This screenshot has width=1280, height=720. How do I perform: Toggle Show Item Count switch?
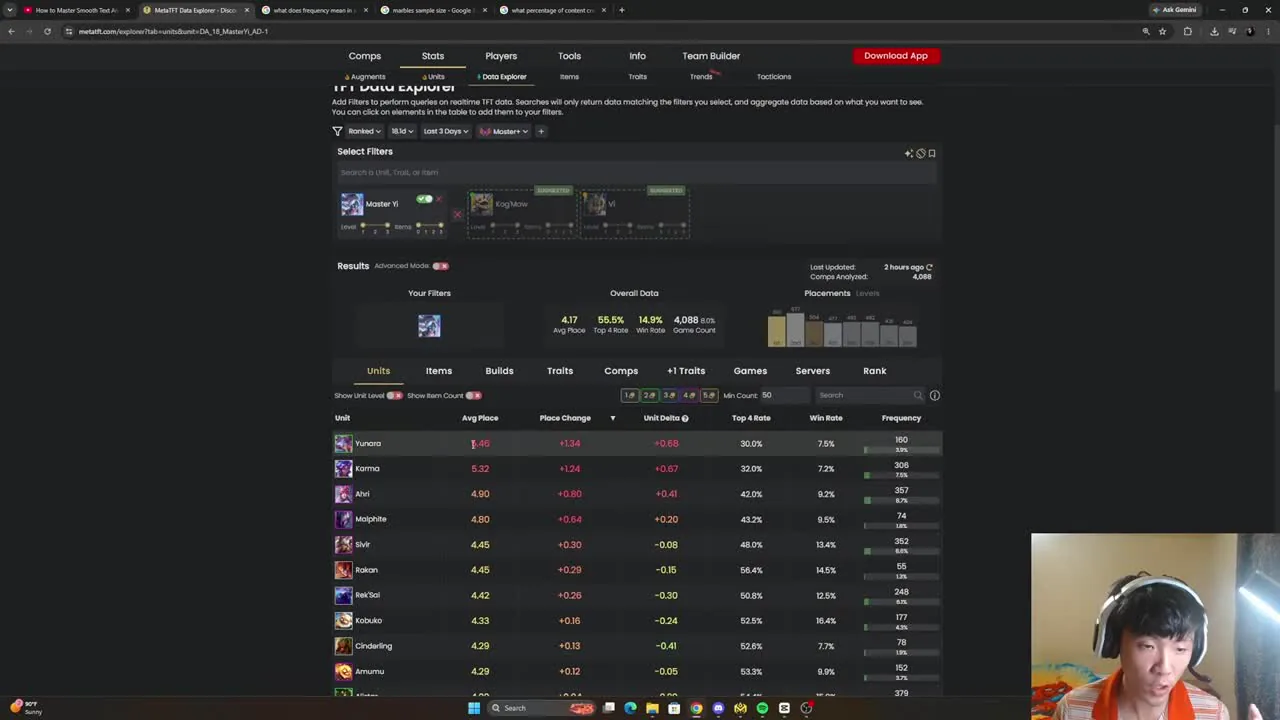click(x=473, y=395)
